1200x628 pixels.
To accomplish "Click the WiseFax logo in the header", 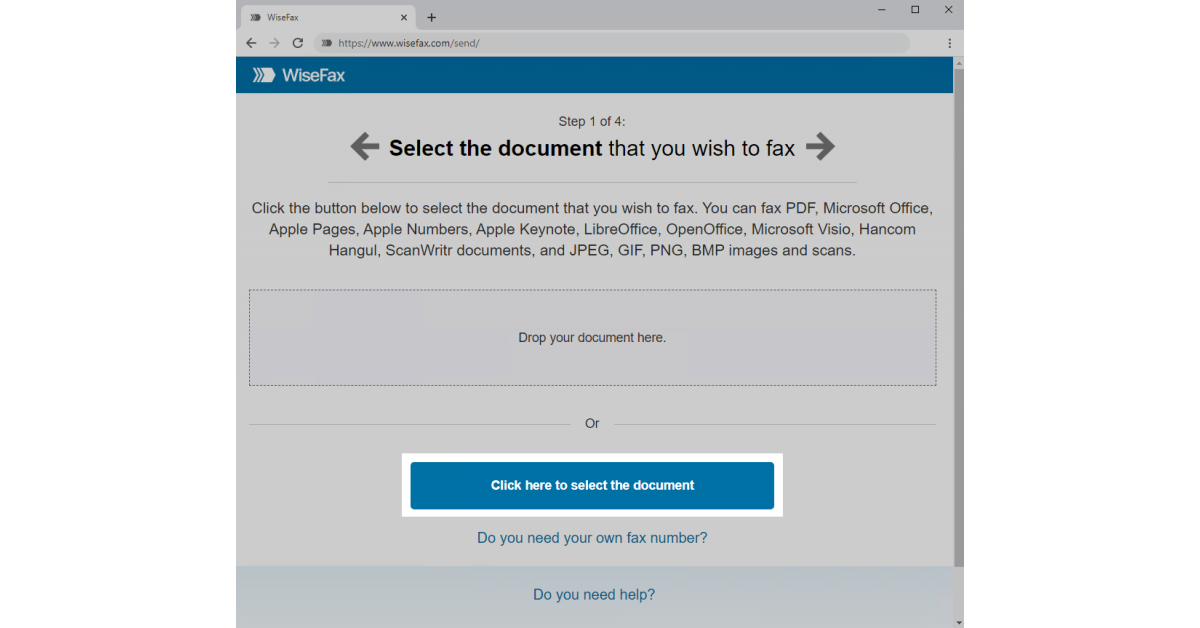I will click(298, 75).
